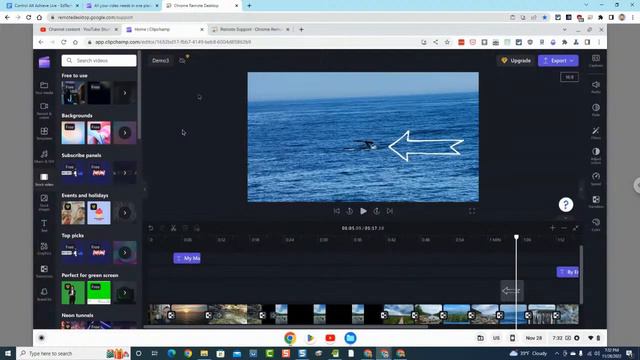Open the Captions panel on right

(596, 61)
